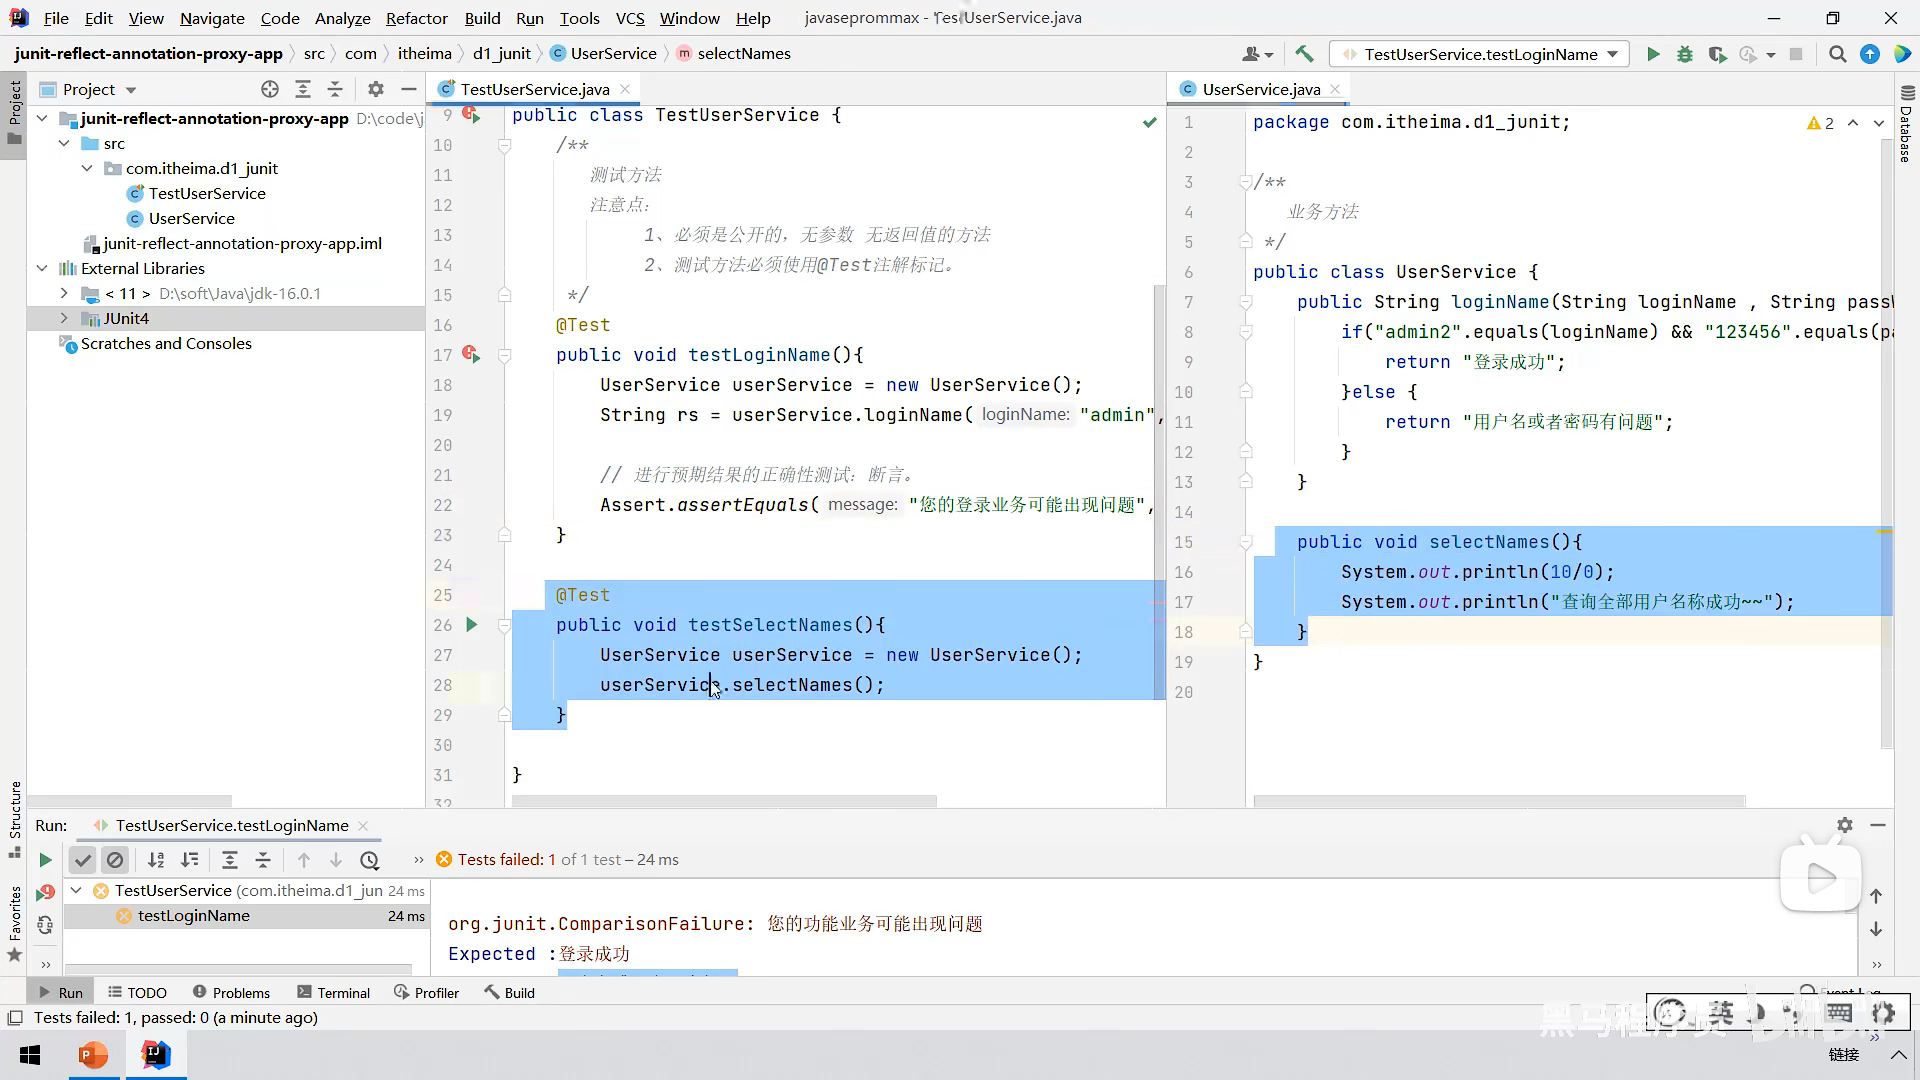This screenshot has width=1920, height=1080.
Task: Open the Refactor menu
Action: click(416, 18)
